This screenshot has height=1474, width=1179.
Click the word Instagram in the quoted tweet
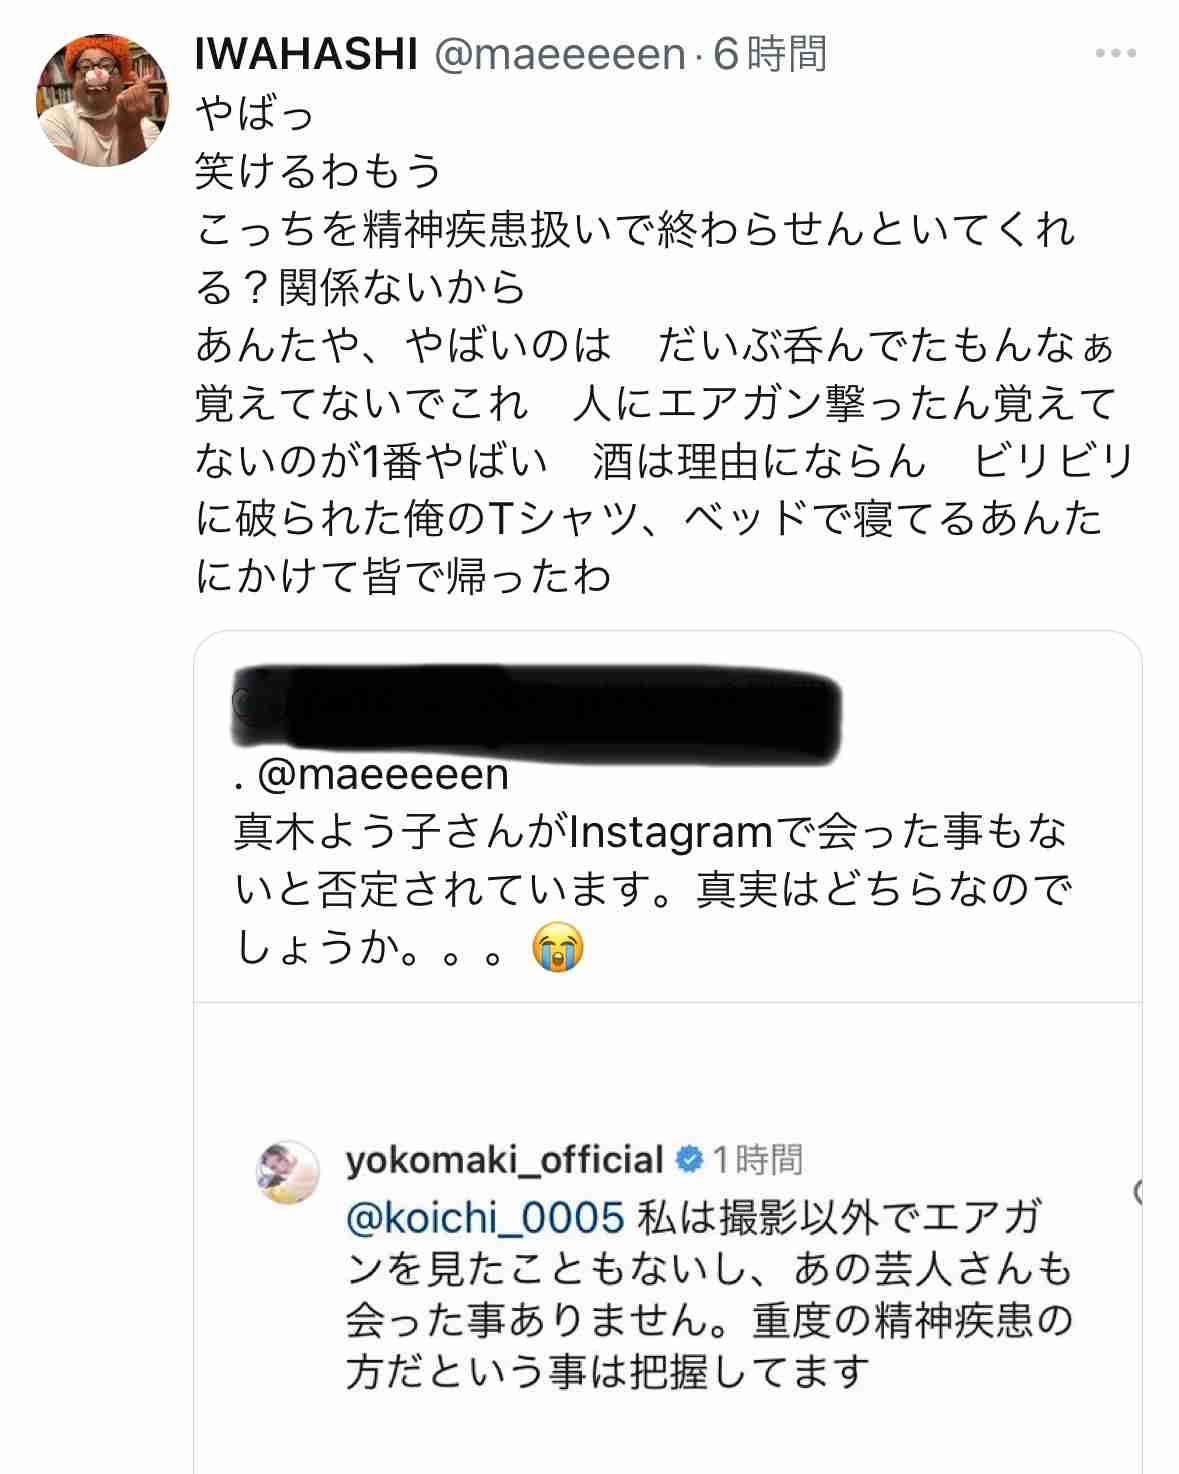click(670, 832)
